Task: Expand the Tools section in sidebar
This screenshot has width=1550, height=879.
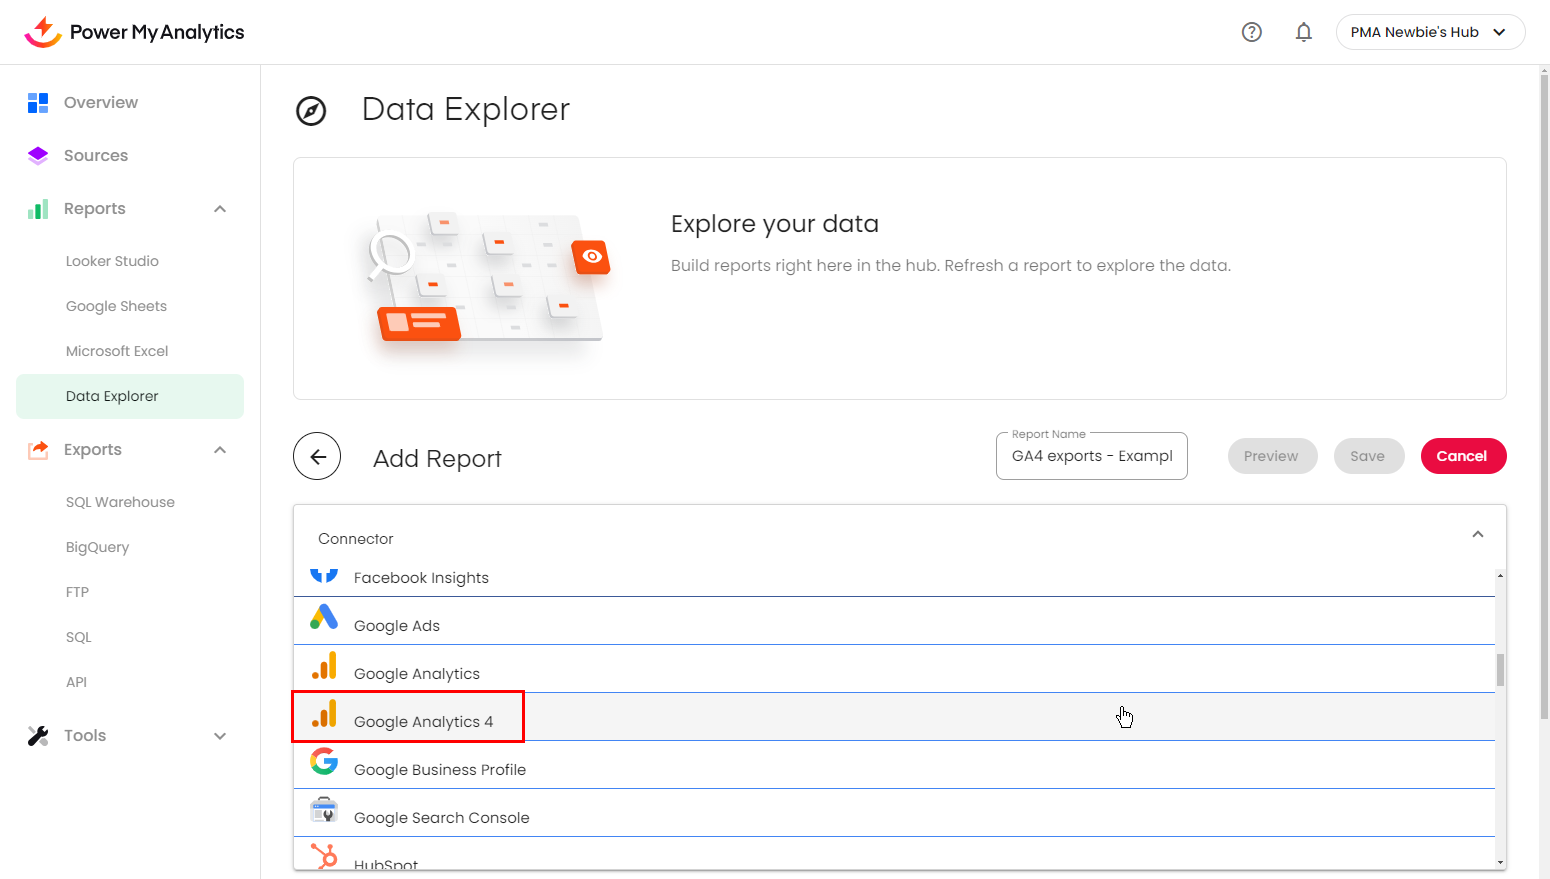Action: tap(220, 736)
